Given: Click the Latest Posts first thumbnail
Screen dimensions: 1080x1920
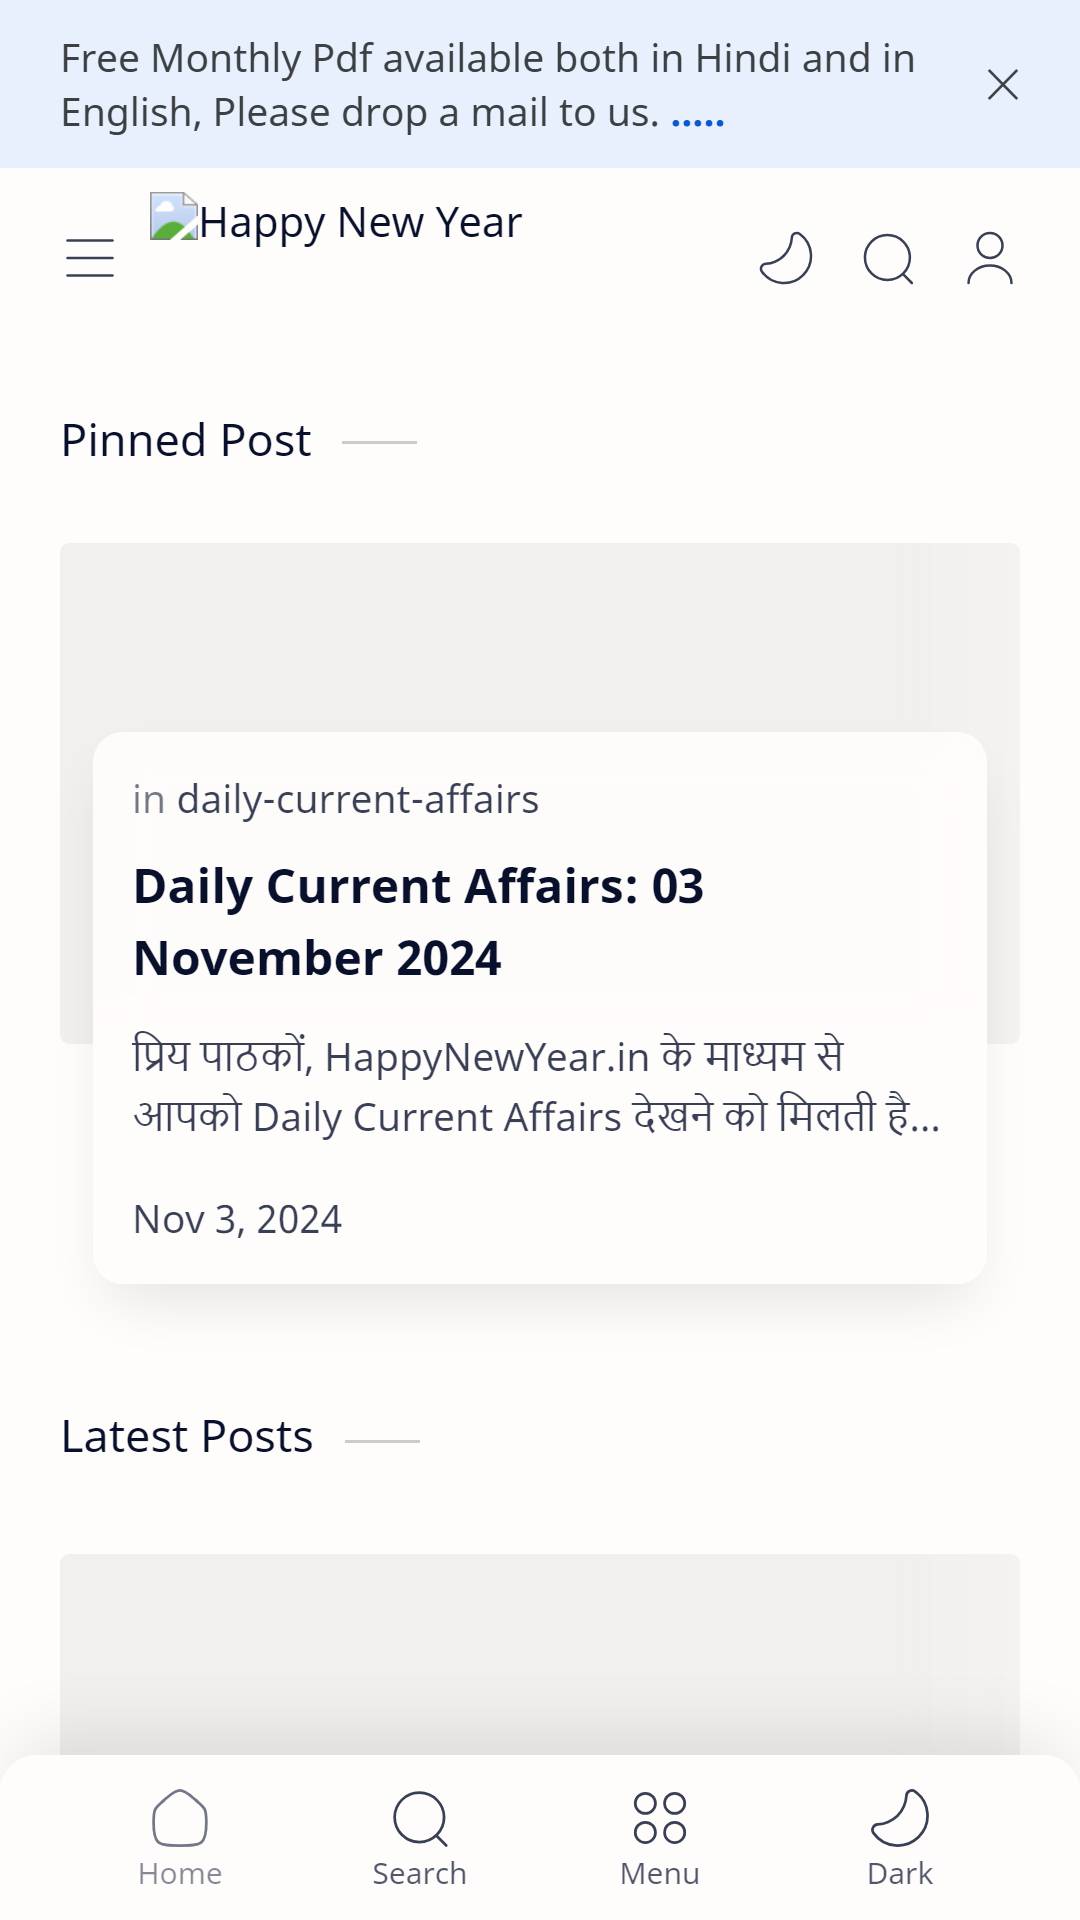Looking at the screenshot, I should pos(540,1654).
